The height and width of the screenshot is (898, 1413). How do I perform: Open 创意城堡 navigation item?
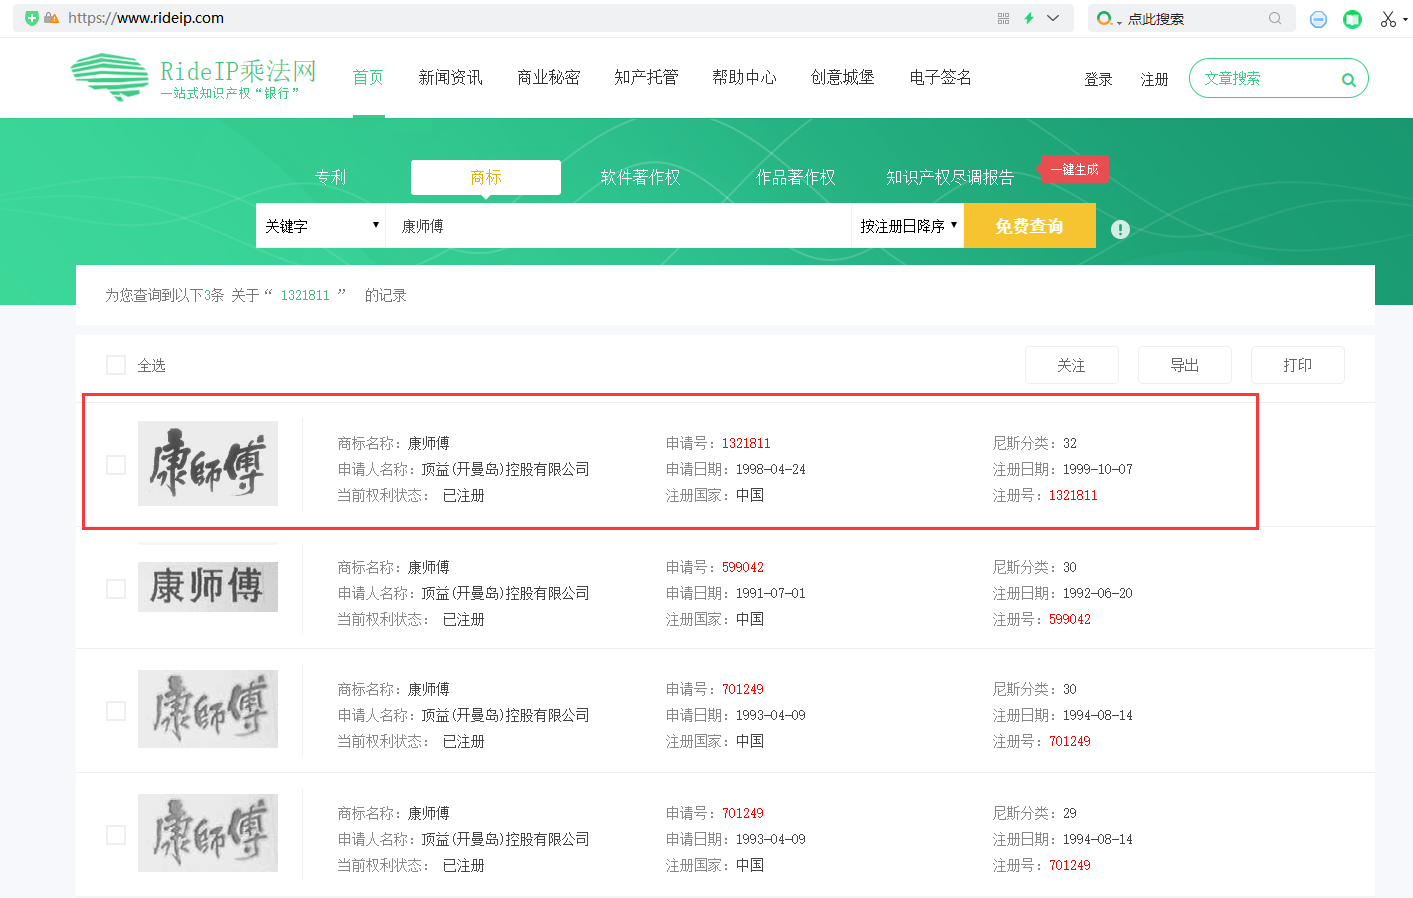pos(842,77)
